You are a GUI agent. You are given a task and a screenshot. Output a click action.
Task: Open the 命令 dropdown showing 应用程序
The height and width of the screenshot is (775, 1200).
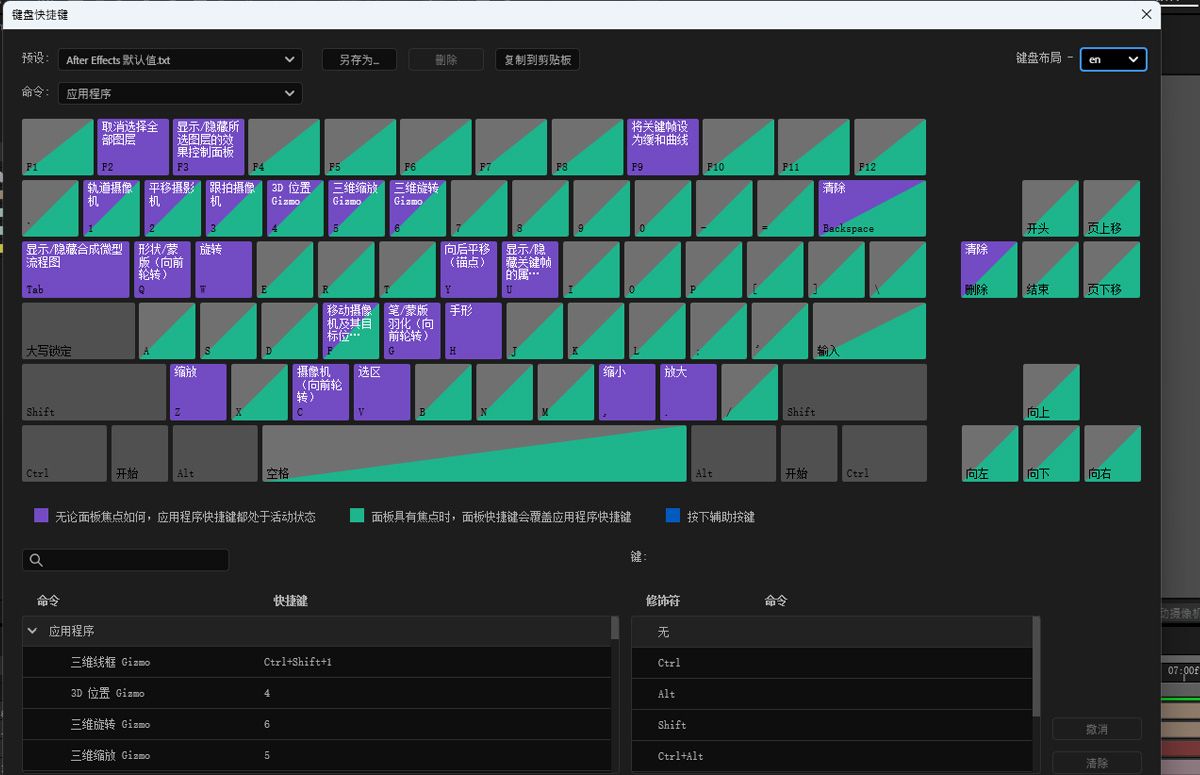pos(180,93)
